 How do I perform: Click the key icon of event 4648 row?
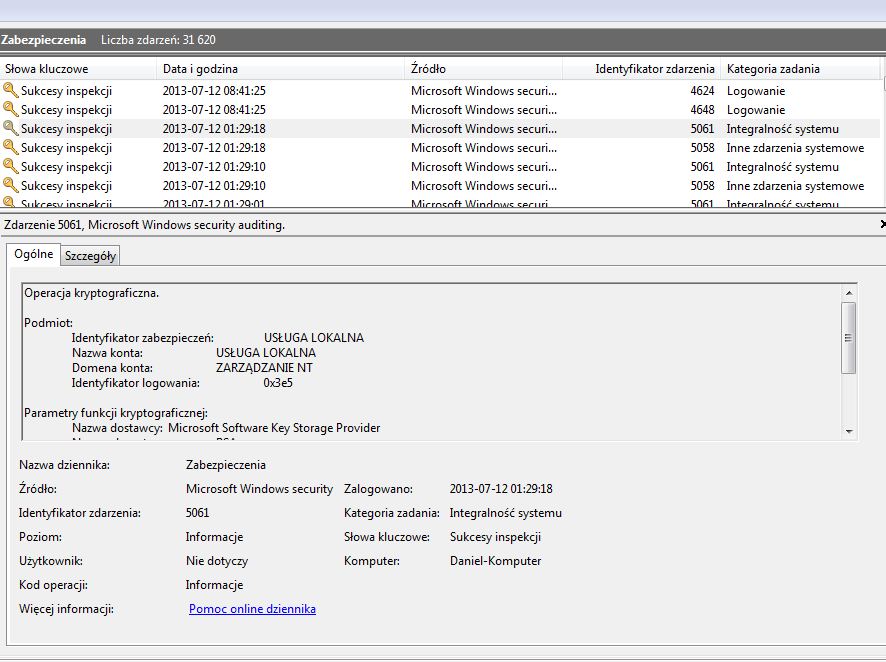tap(11, 110)
